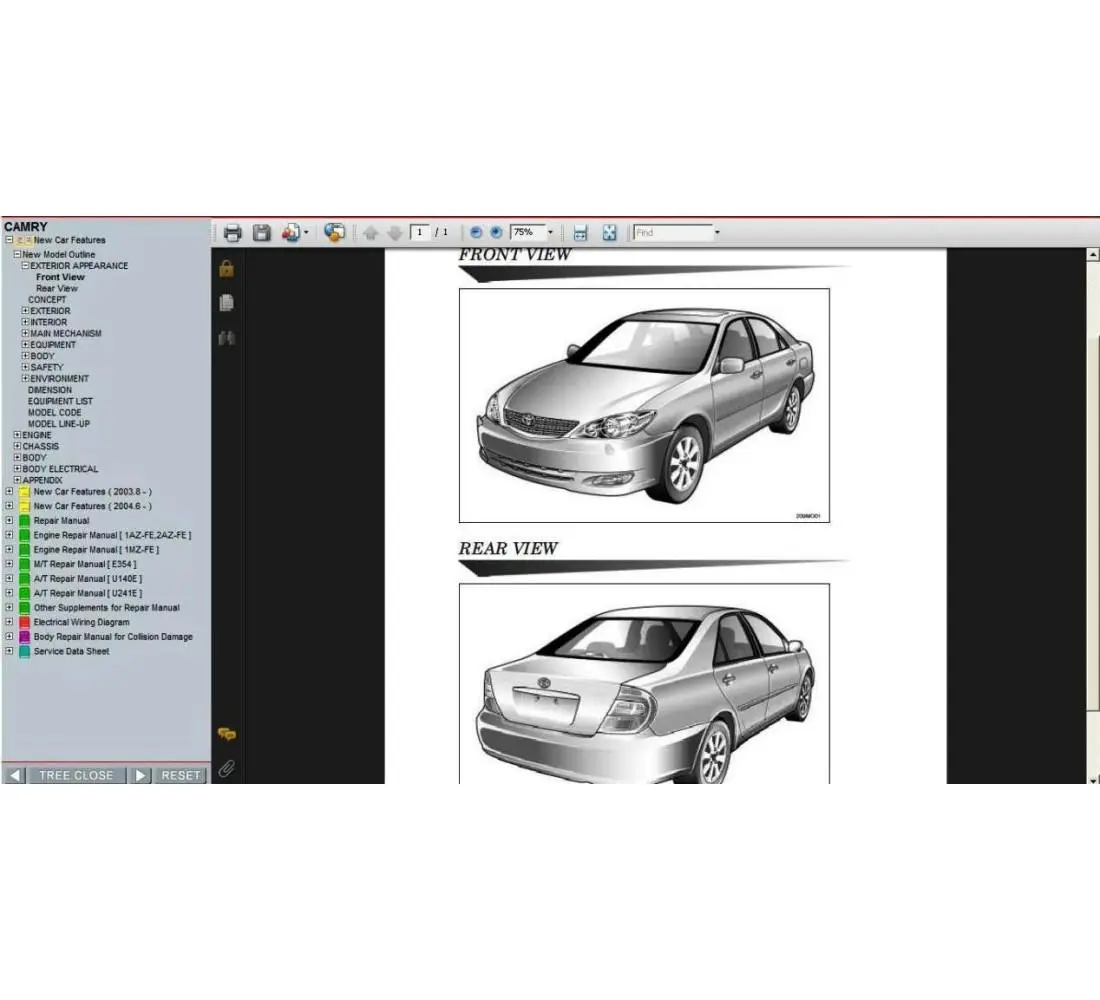This screenshot has height=1000, width=1100.
Task: Click the document scrollbar up arrow
Action: (1093, 255)
